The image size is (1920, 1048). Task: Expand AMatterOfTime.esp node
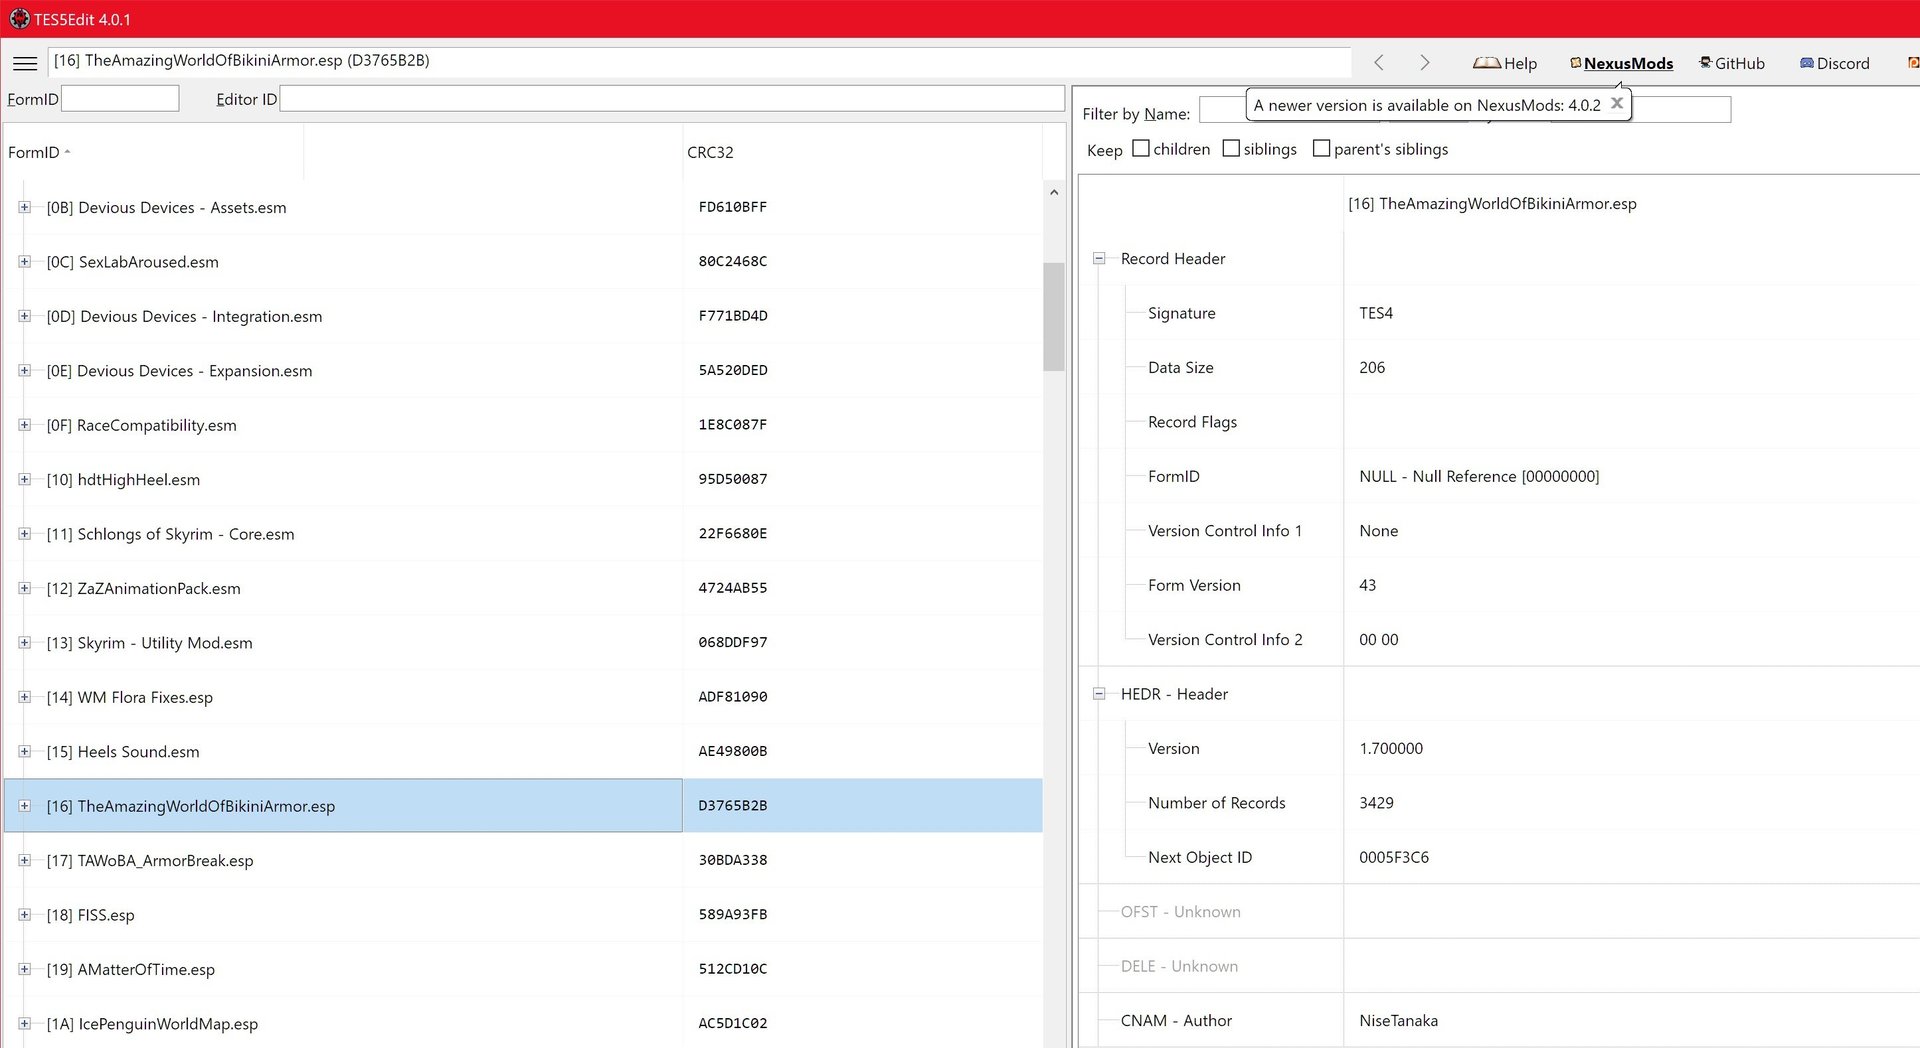pos(24,969)
